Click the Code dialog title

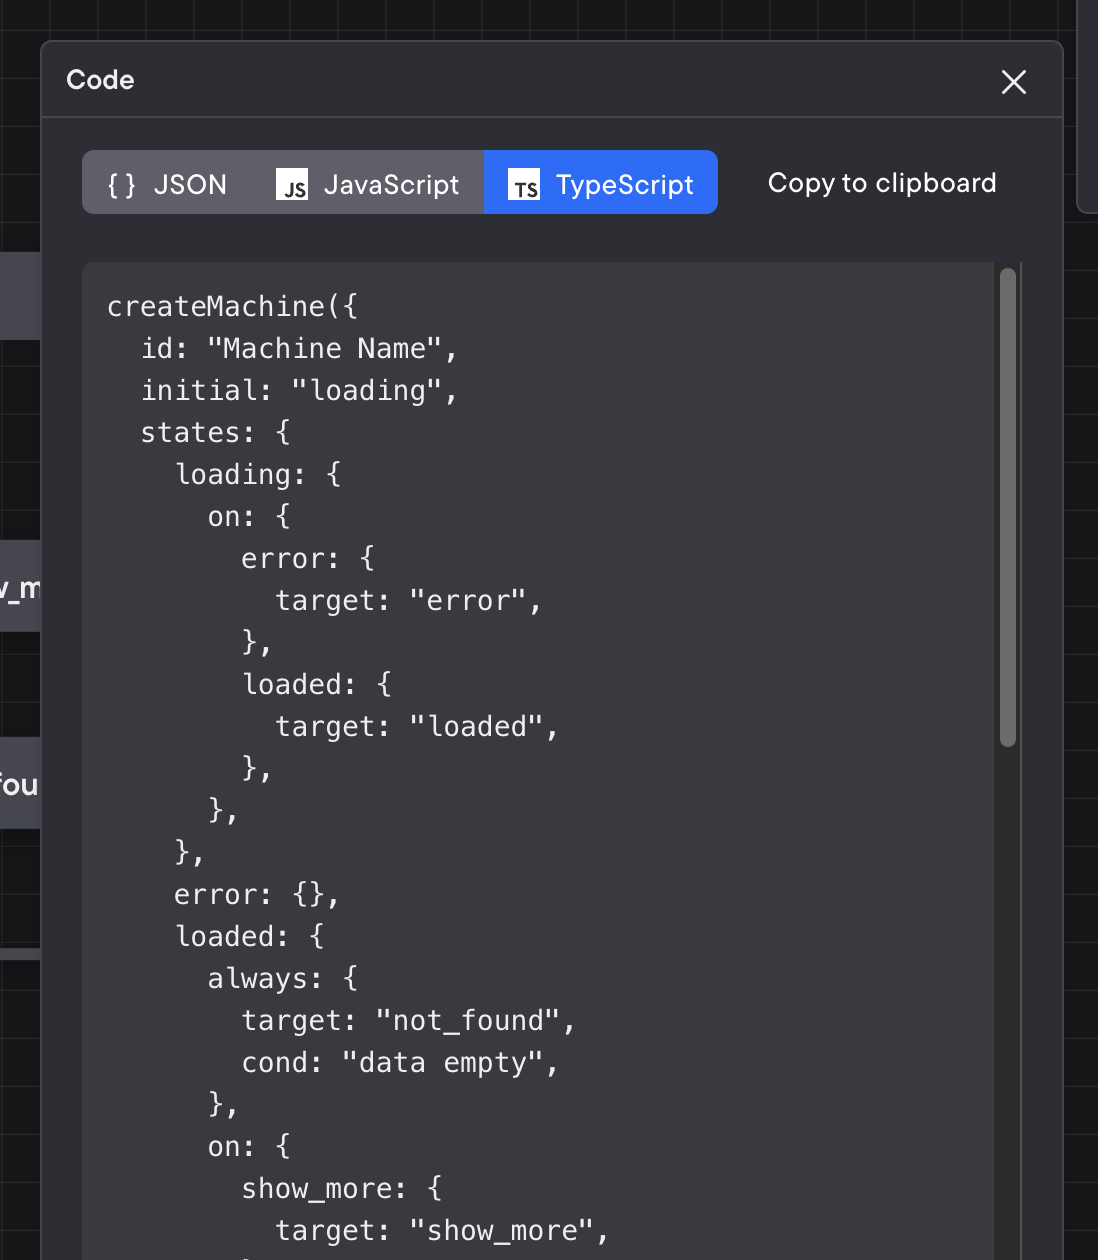pos(100,80)
